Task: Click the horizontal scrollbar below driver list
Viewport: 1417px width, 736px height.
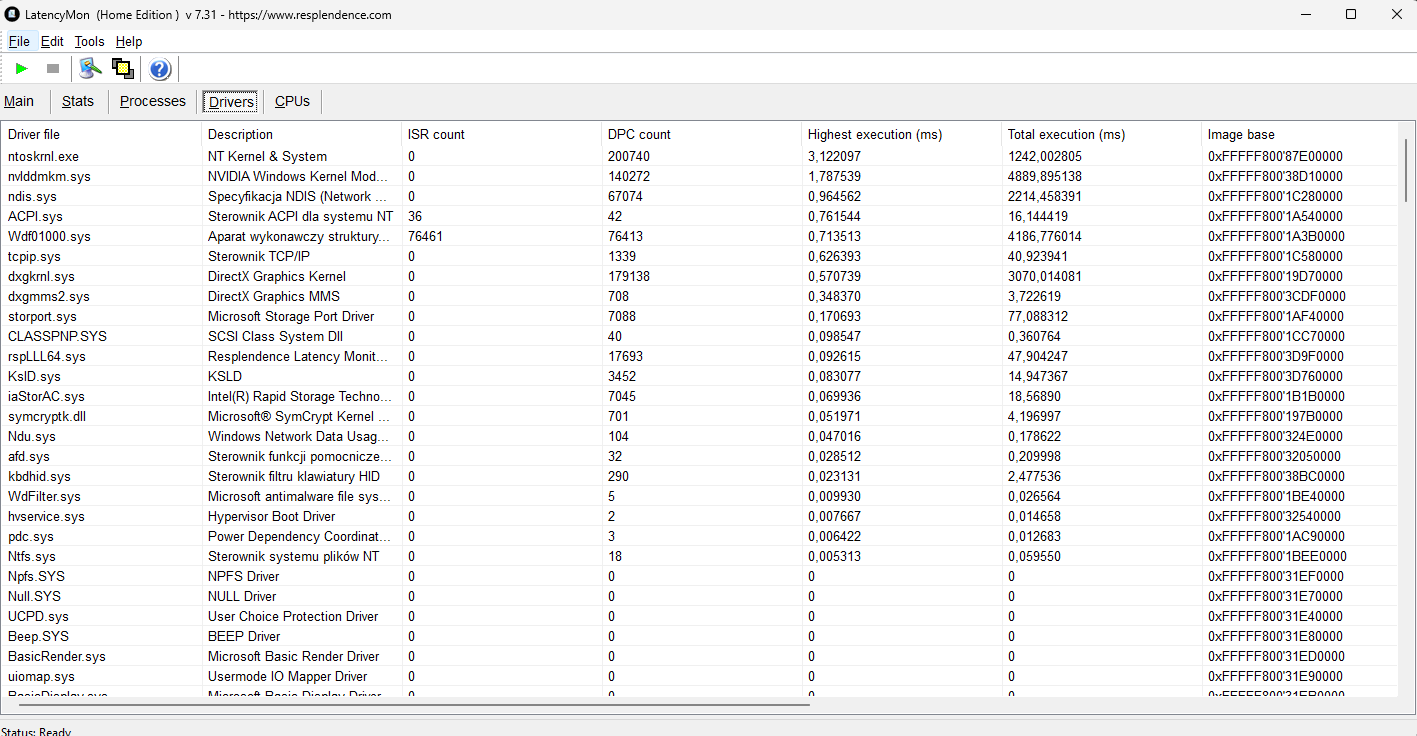Action: tap(414, 705)
